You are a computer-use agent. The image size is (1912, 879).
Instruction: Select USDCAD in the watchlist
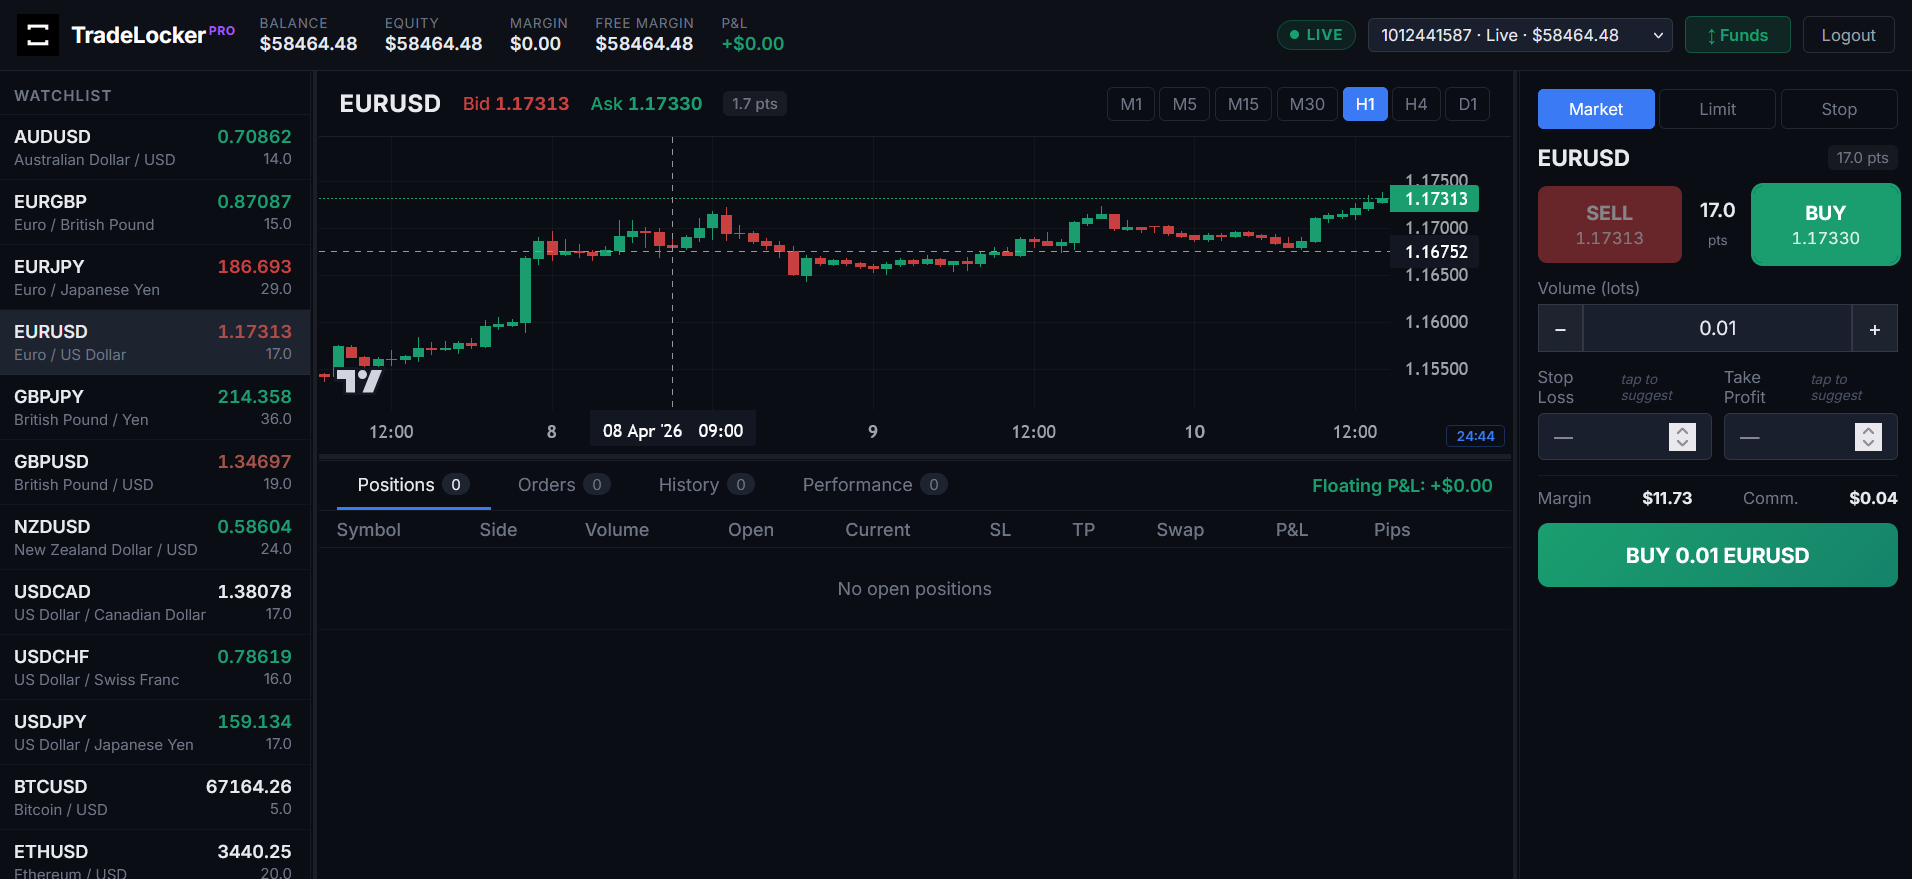tap(155, 602)
